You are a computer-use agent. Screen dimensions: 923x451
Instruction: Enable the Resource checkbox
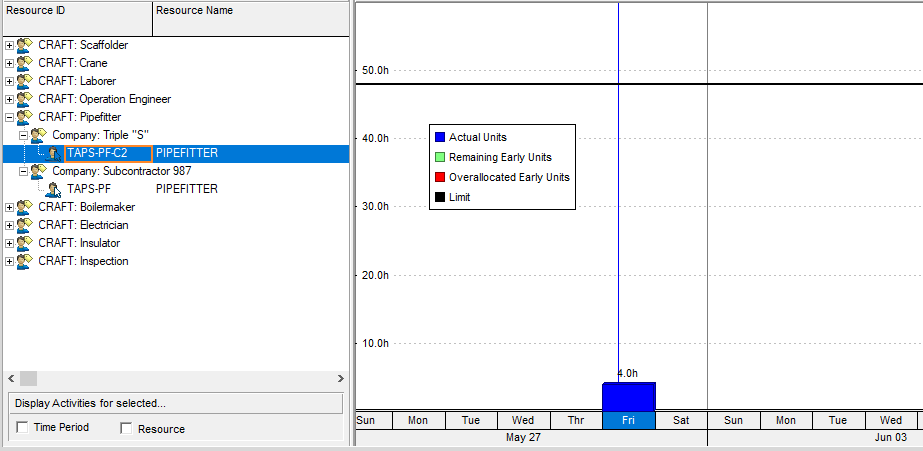coord(127,428)
